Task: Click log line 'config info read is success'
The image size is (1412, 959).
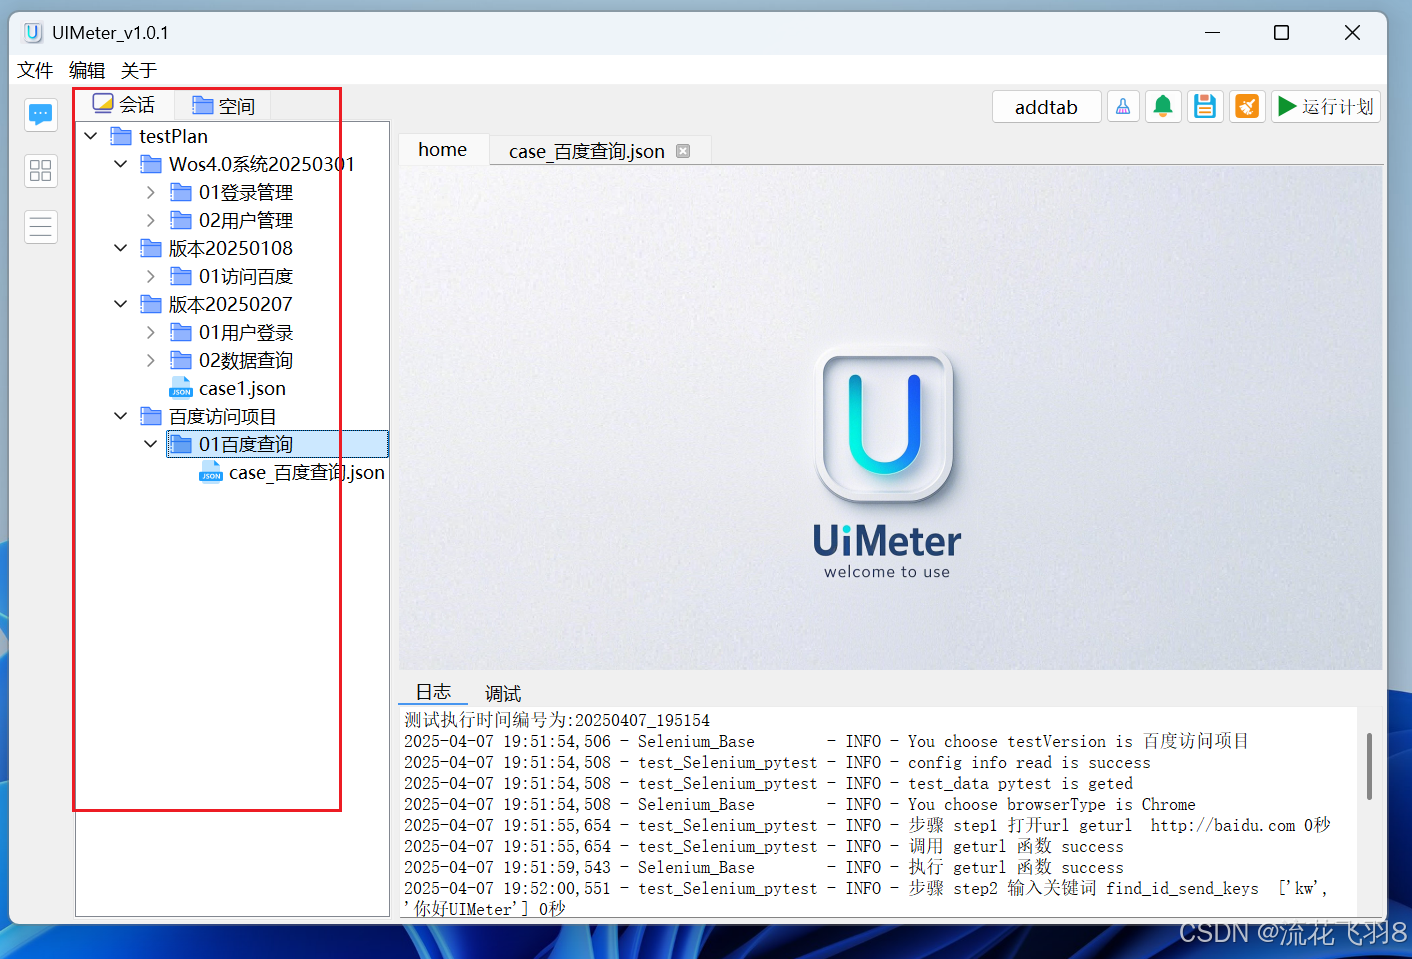Action: (777, 762)
